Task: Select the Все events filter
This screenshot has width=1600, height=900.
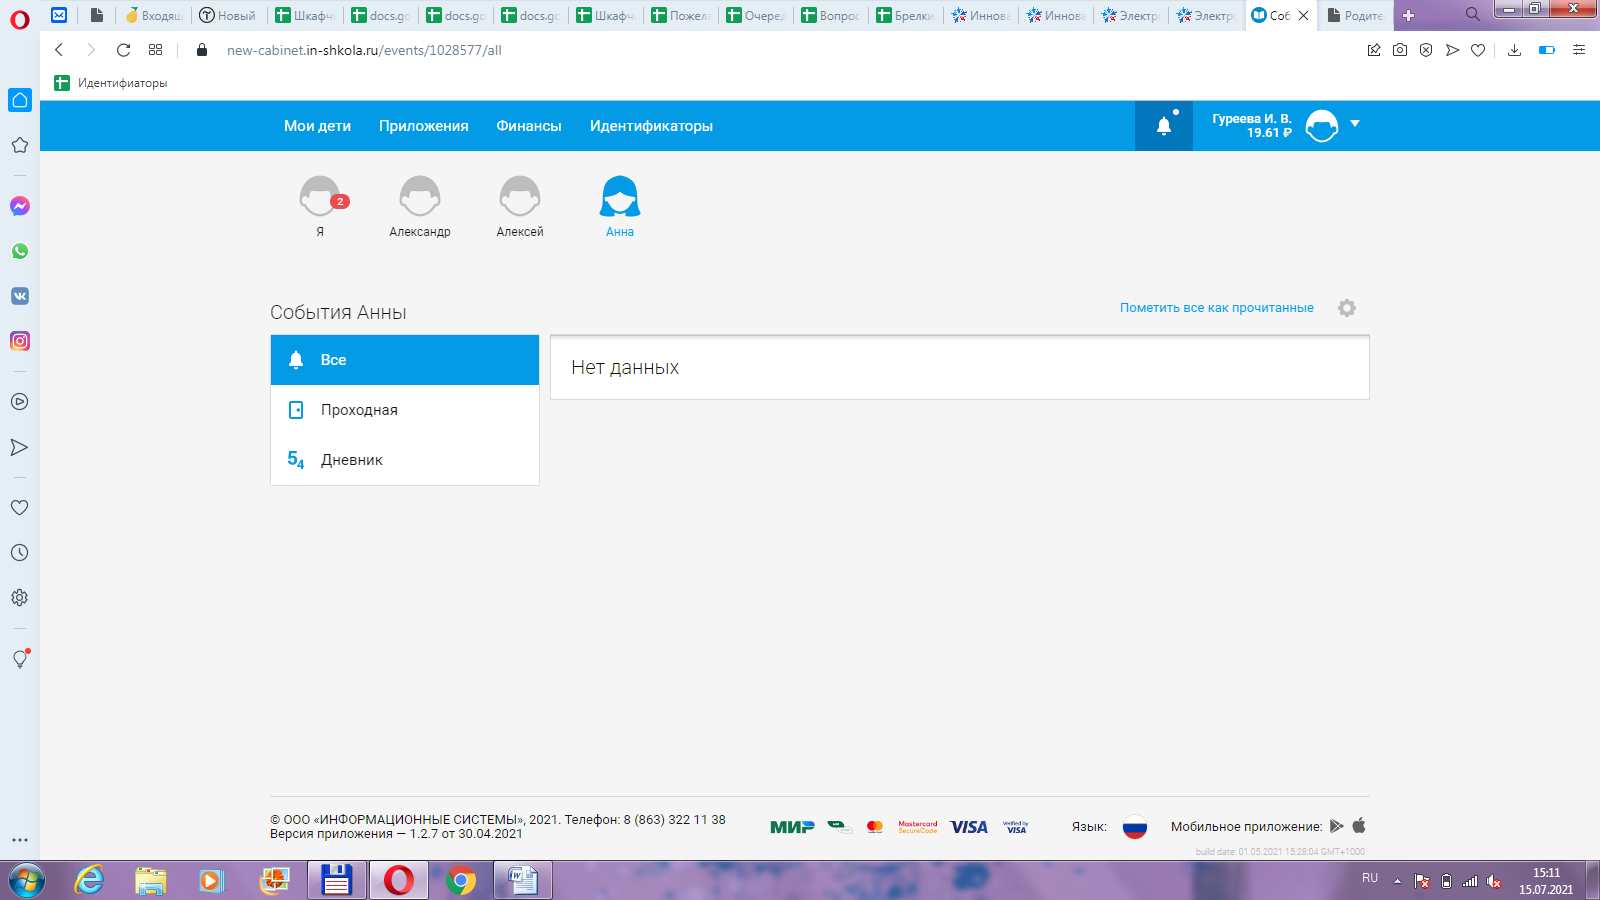Action: [x=405, y=360]
